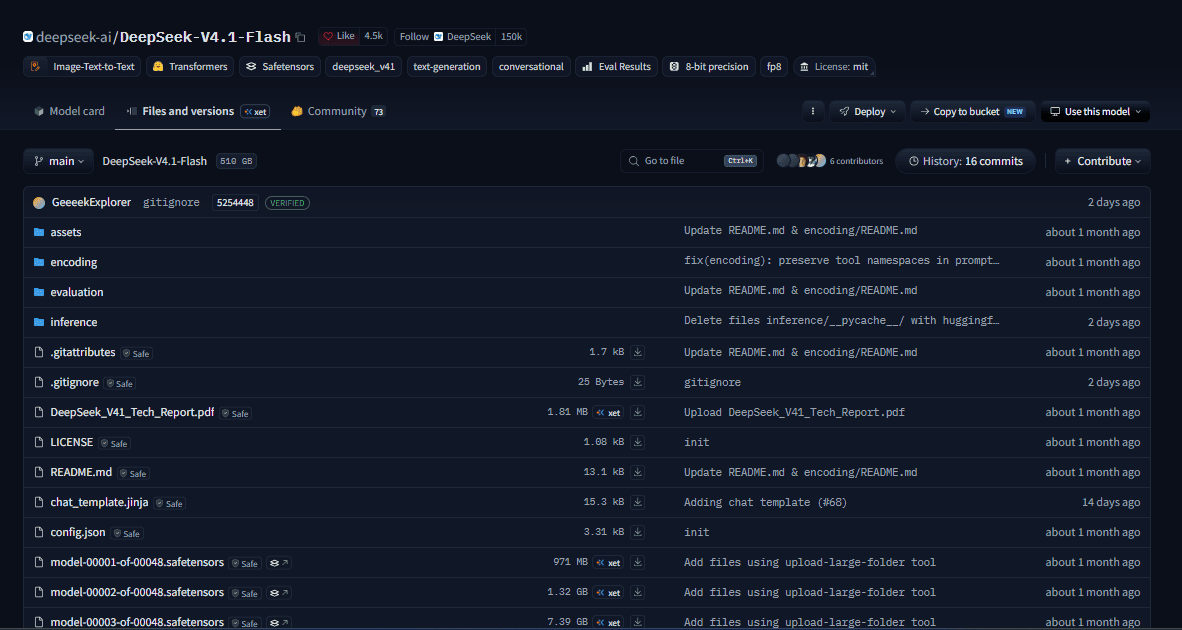Download DeepSeek_V41_Tech_Report.pdf via download icon
The width and height of the screenshot is (1182, 630).
[638, 412]
